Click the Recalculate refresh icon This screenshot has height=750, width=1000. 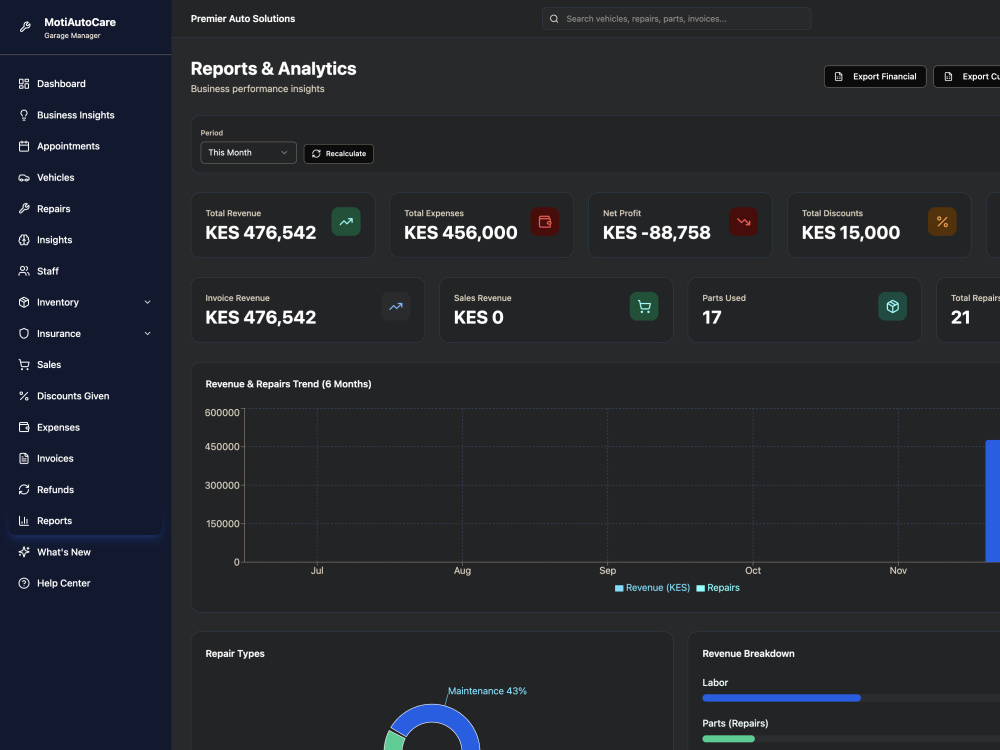point(316,154)
